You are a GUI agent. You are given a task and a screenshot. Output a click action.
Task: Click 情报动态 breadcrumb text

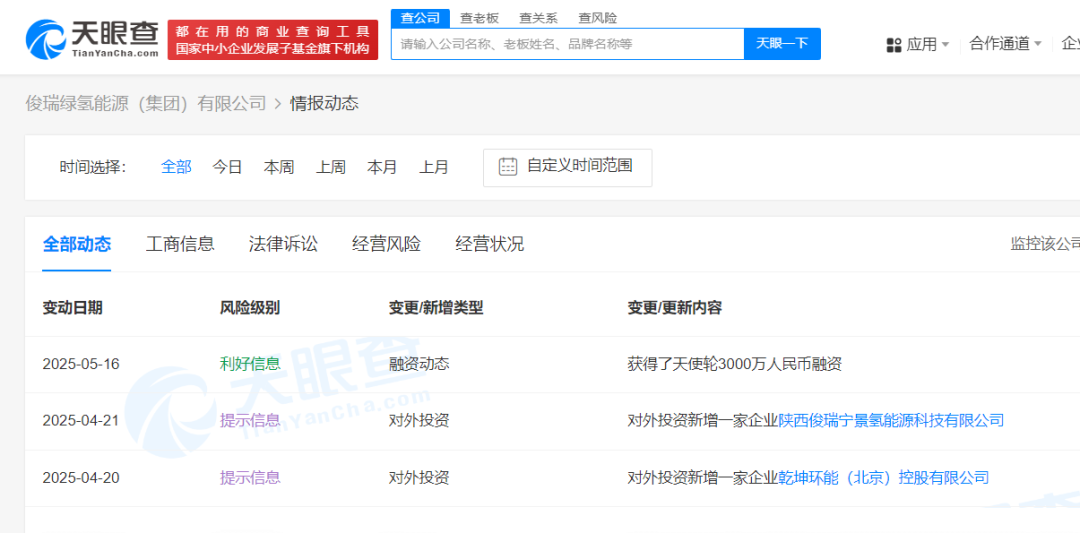click(x=324, y=104)
